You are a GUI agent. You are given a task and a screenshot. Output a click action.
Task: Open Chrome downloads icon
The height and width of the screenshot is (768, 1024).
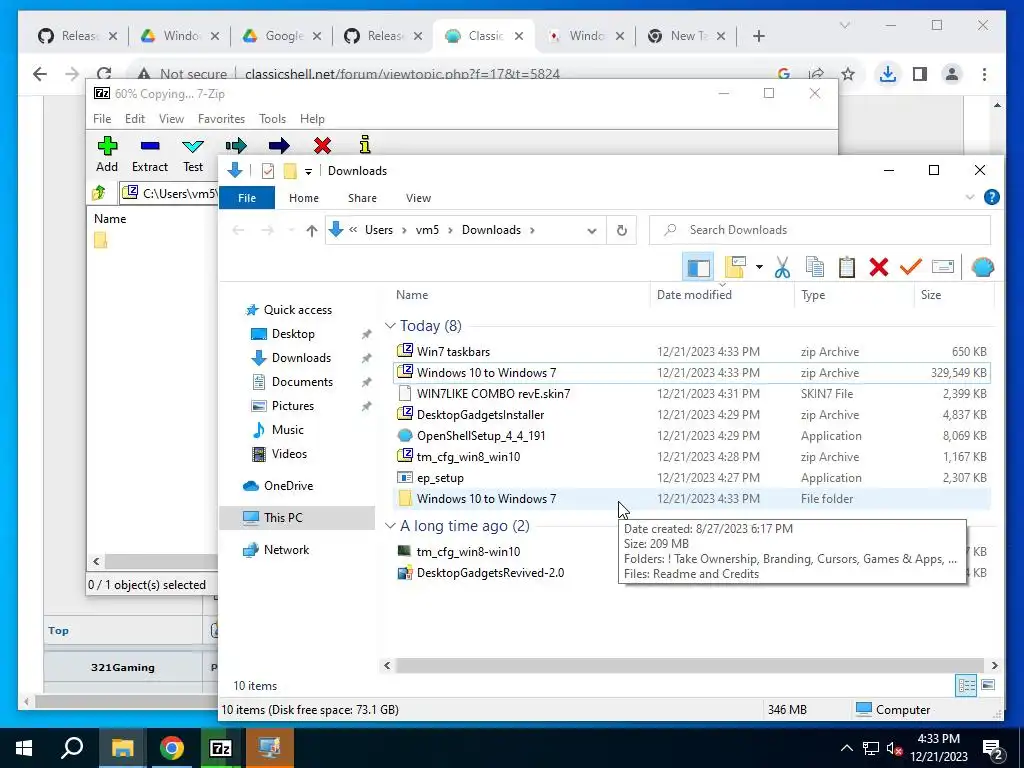pos(887,74)
